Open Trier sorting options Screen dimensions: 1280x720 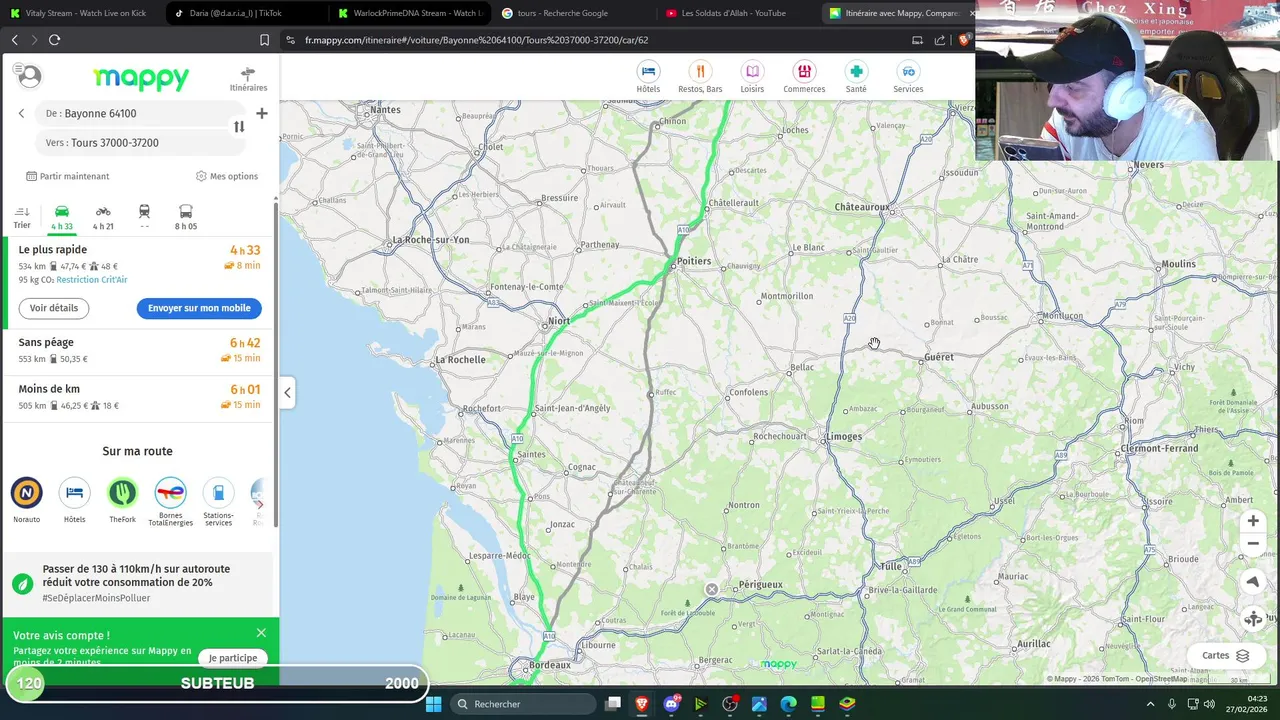click(22, 218)
